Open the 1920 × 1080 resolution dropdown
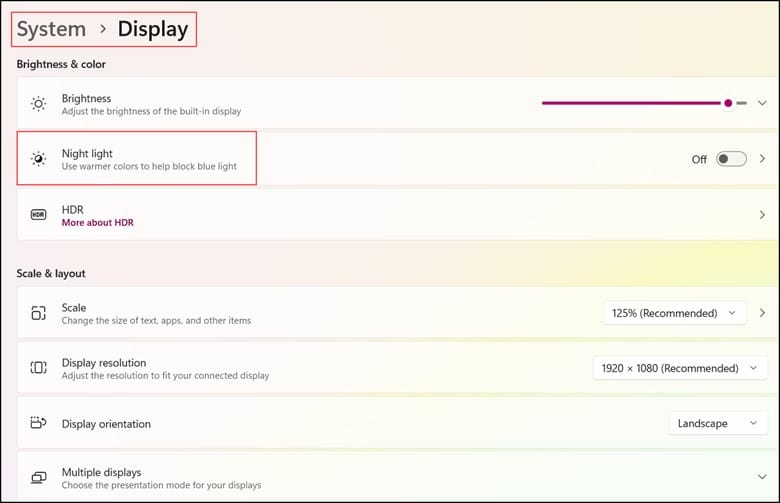 pyautogui.click(x=680, y=368)
